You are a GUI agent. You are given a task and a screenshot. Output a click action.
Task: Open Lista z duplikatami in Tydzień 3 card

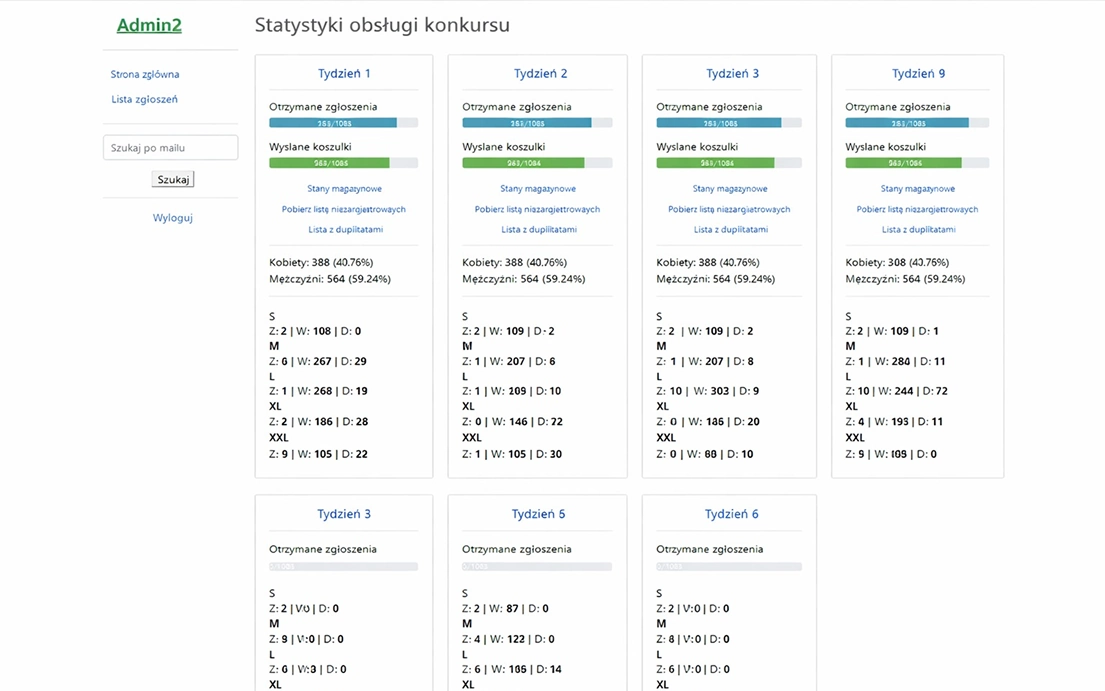coord(731,230)
